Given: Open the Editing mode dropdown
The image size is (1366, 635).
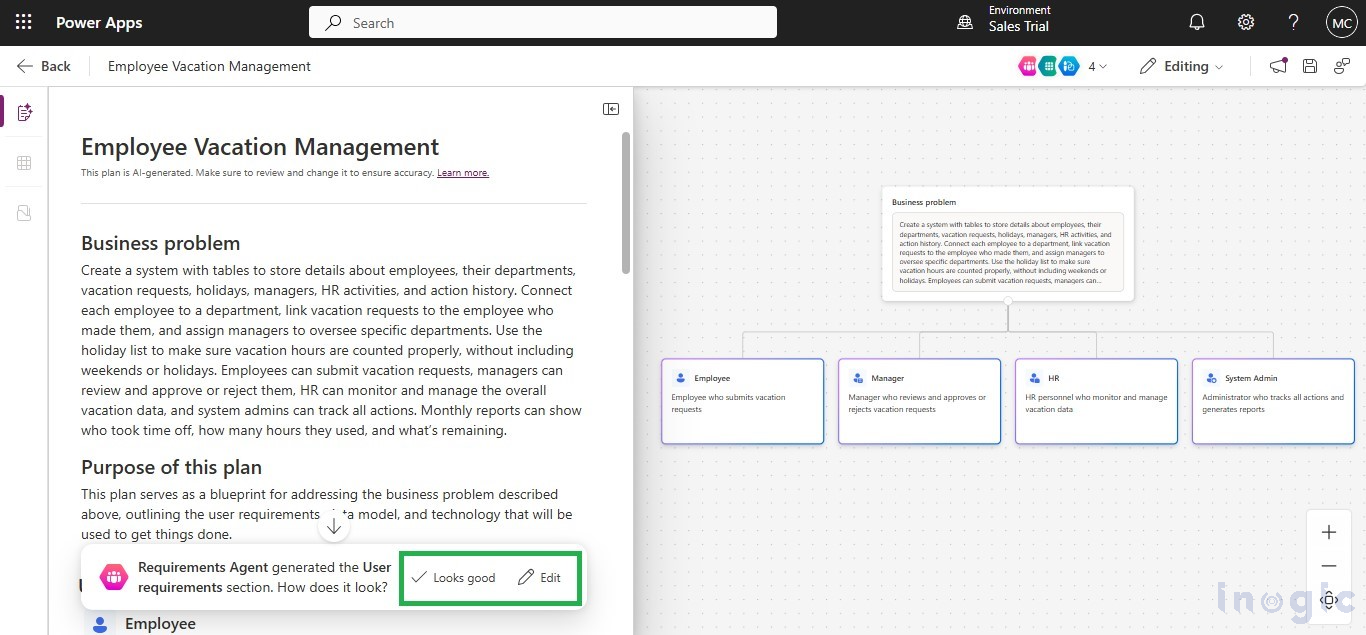Looking at the screenshot, I should point(1181,66).
